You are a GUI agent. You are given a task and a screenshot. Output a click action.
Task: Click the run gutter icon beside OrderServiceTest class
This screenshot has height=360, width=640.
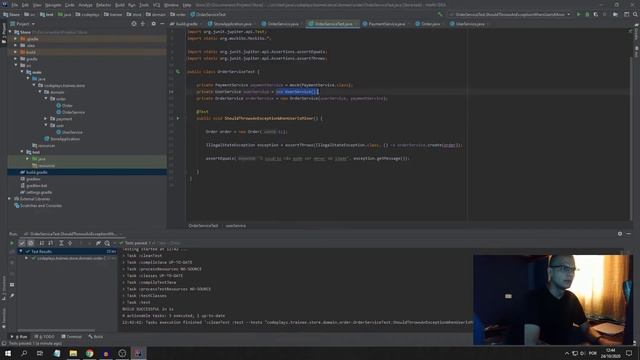(178, 72)
